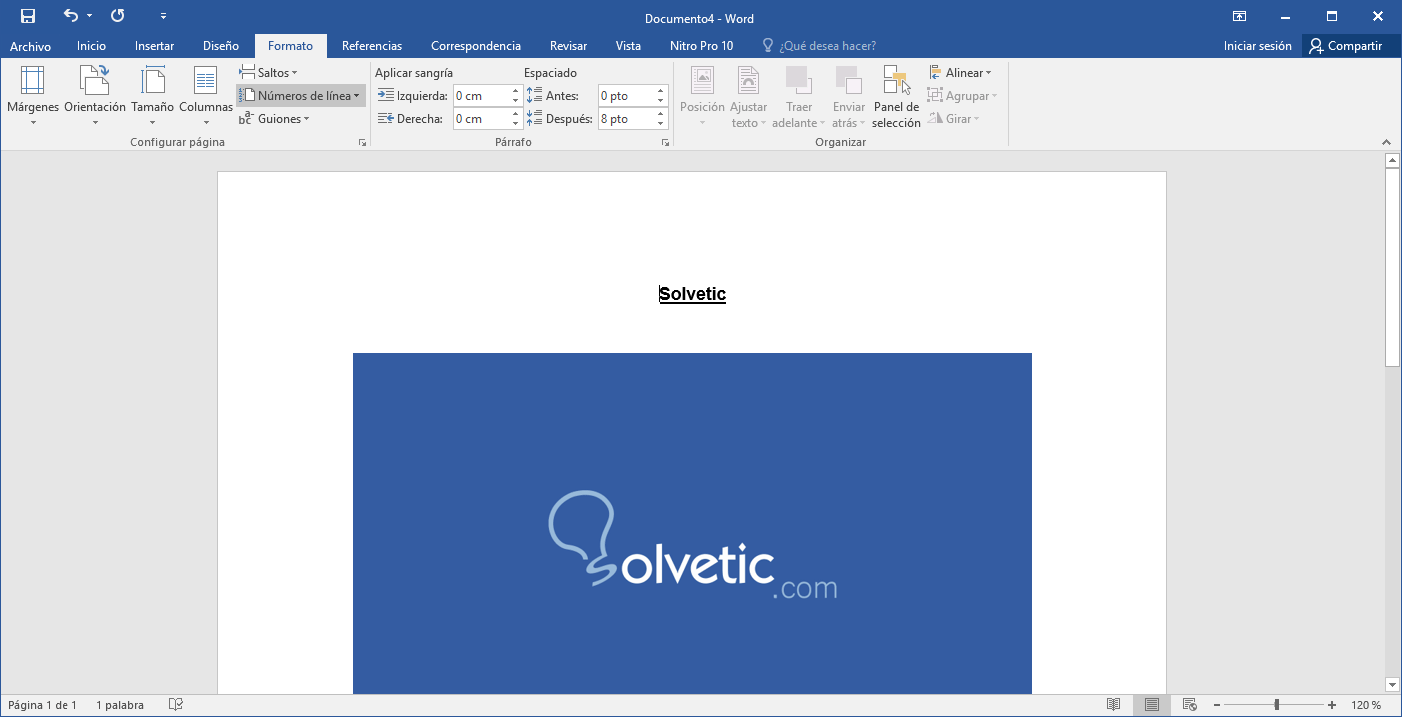Click the zoom out minus button
This screenshot has height=717, width=1402.
pos(1217,705)
